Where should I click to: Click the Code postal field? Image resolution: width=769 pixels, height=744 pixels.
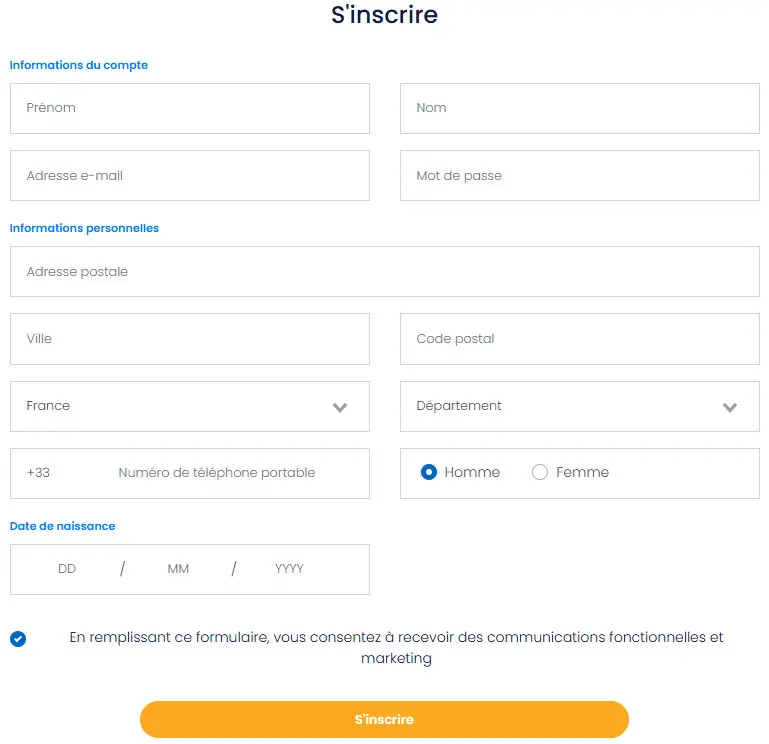[580, 339]
